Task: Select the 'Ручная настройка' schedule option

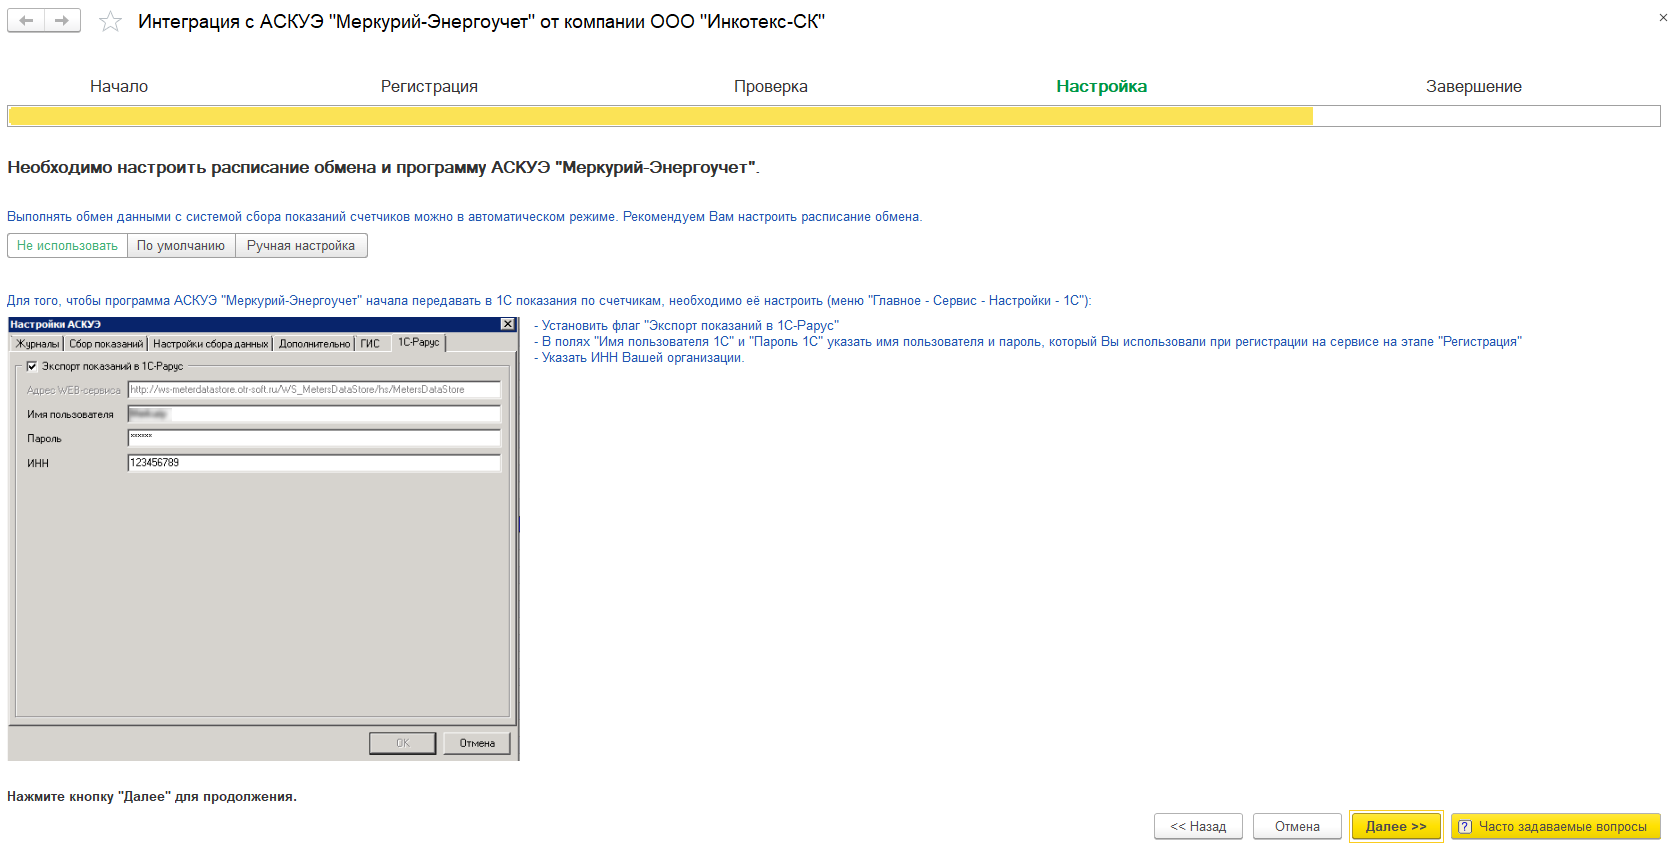Action: 301,245
